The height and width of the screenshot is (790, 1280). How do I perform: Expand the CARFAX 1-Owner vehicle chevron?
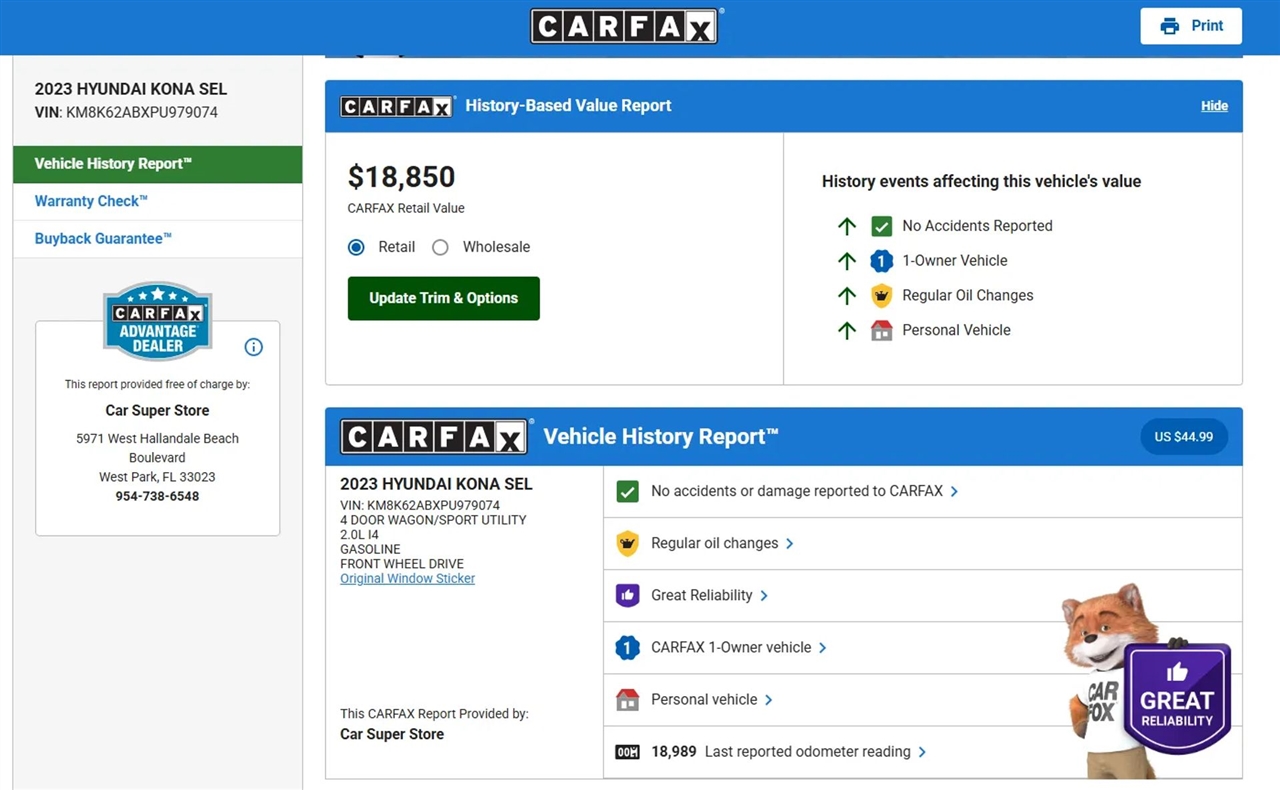click(x=822, y=648)
